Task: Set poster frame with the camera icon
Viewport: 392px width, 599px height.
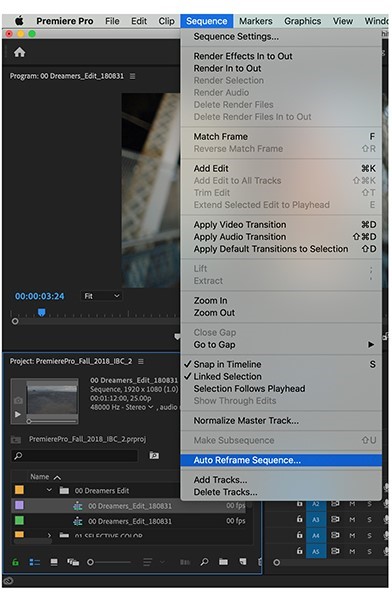Action: (x=18, y=400)
